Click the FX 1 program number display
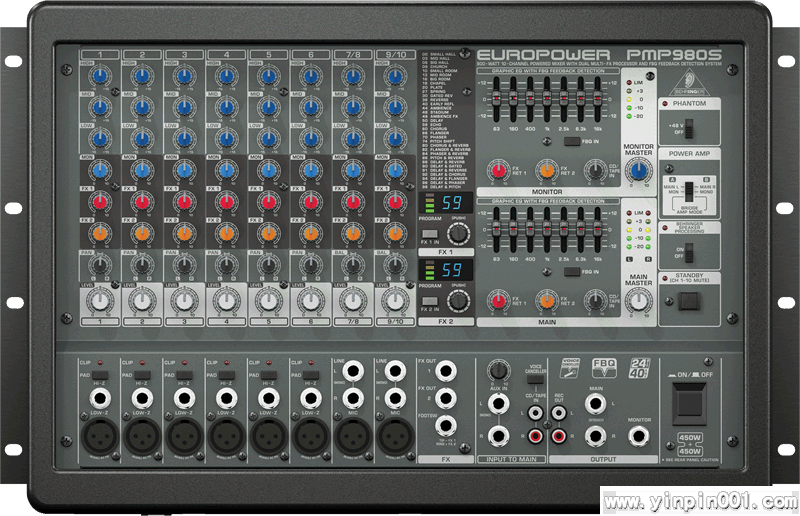Viewport: 800px width, 516px height. [450, 204]
